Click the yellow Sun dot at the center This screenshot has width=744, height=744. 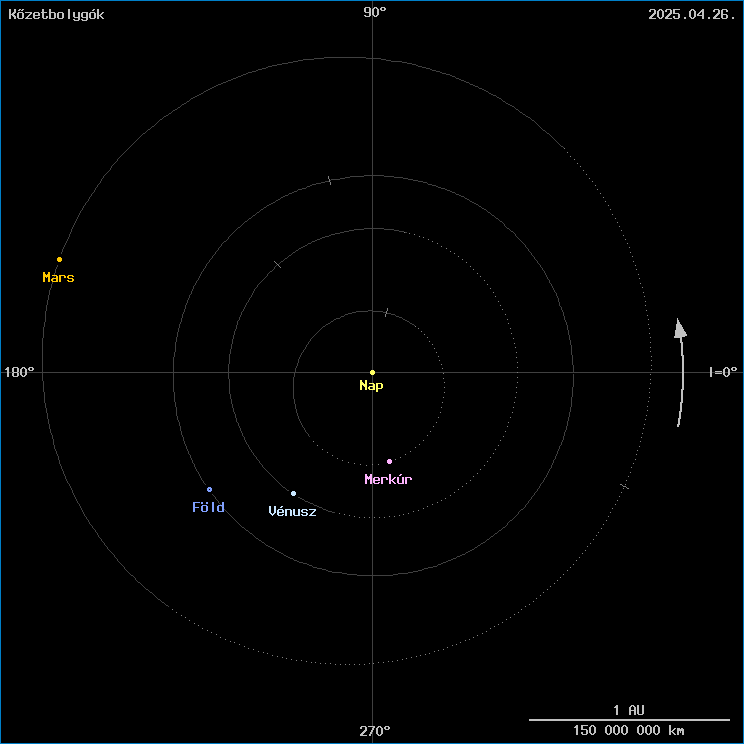(x=372, y=372)
